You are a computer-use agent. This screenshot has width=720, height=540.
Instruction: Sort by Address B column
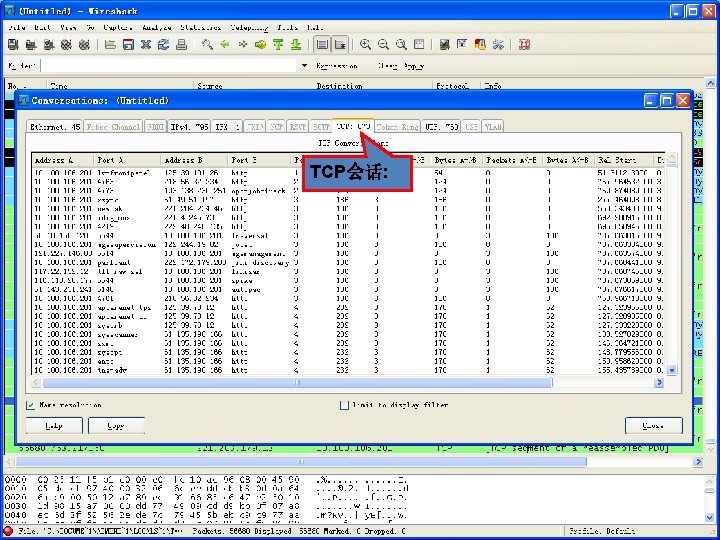click(194, 160)
